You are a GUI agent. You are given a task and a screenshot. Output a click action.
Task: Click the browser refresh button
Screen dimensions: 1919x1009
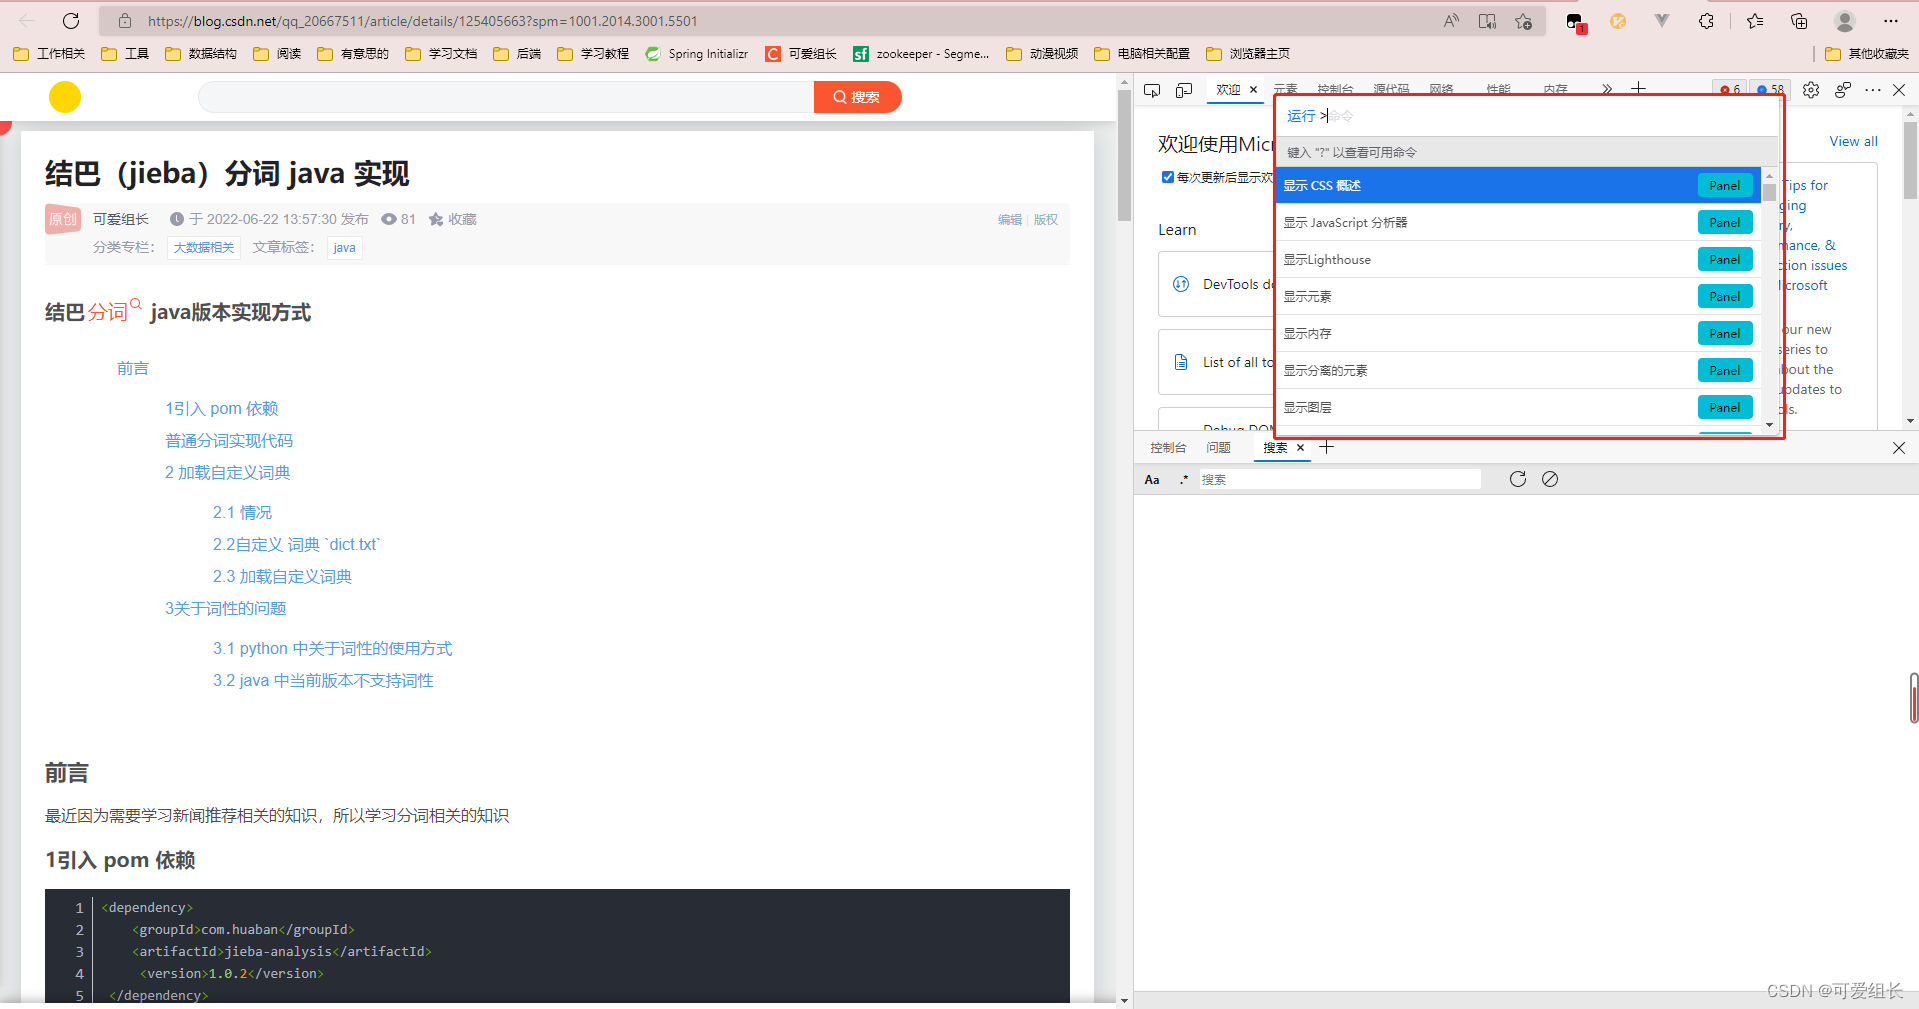click(x=71, y=20)
